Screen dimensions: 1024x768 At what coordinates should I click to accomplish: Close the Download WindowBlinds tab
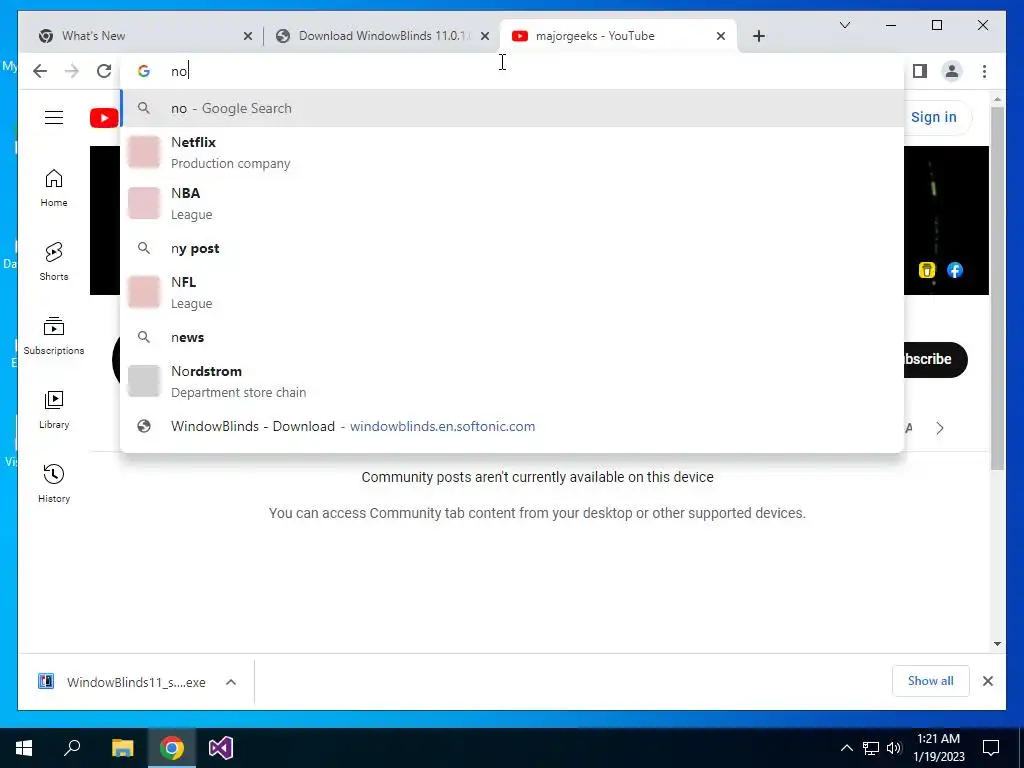point(485,37)
